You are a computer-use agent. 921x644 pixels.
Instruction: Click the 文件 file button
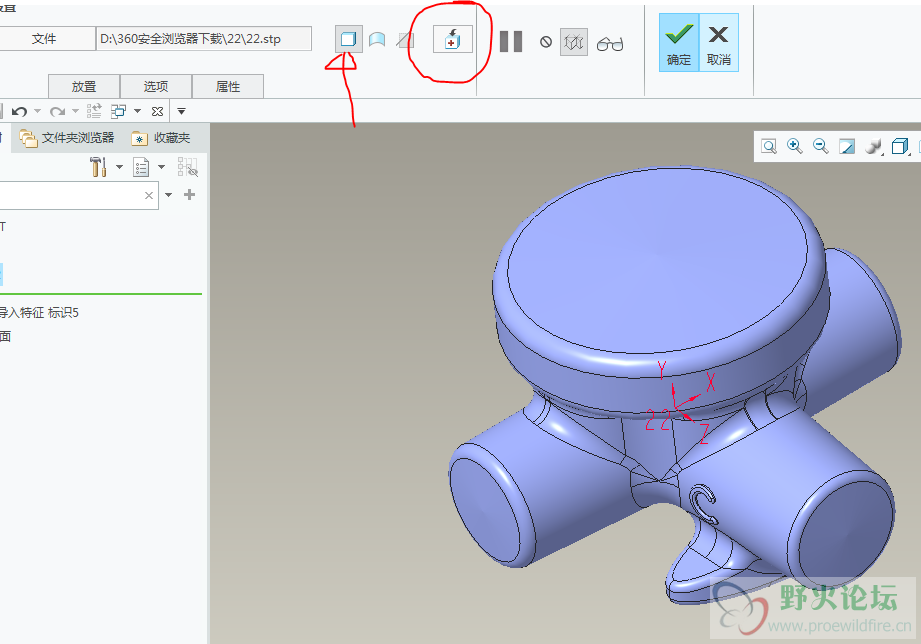pyautogui.click(x=45, y=39)
